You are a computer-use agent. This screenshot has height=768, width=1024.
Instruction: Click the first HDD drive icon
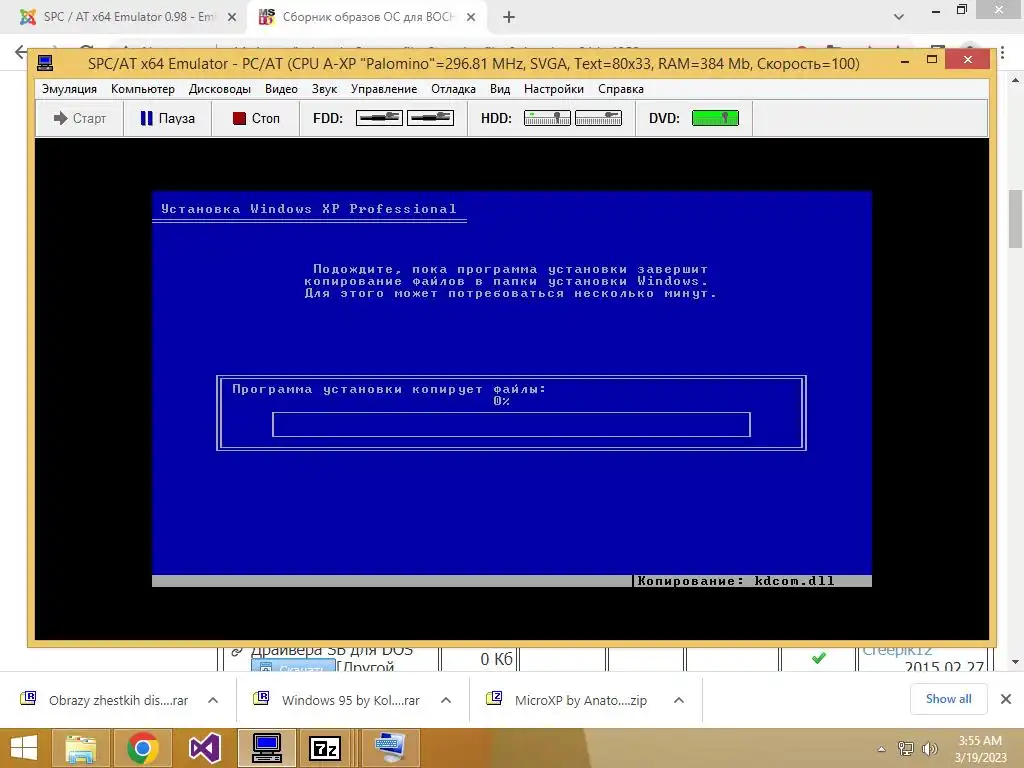tap(547, 118)
